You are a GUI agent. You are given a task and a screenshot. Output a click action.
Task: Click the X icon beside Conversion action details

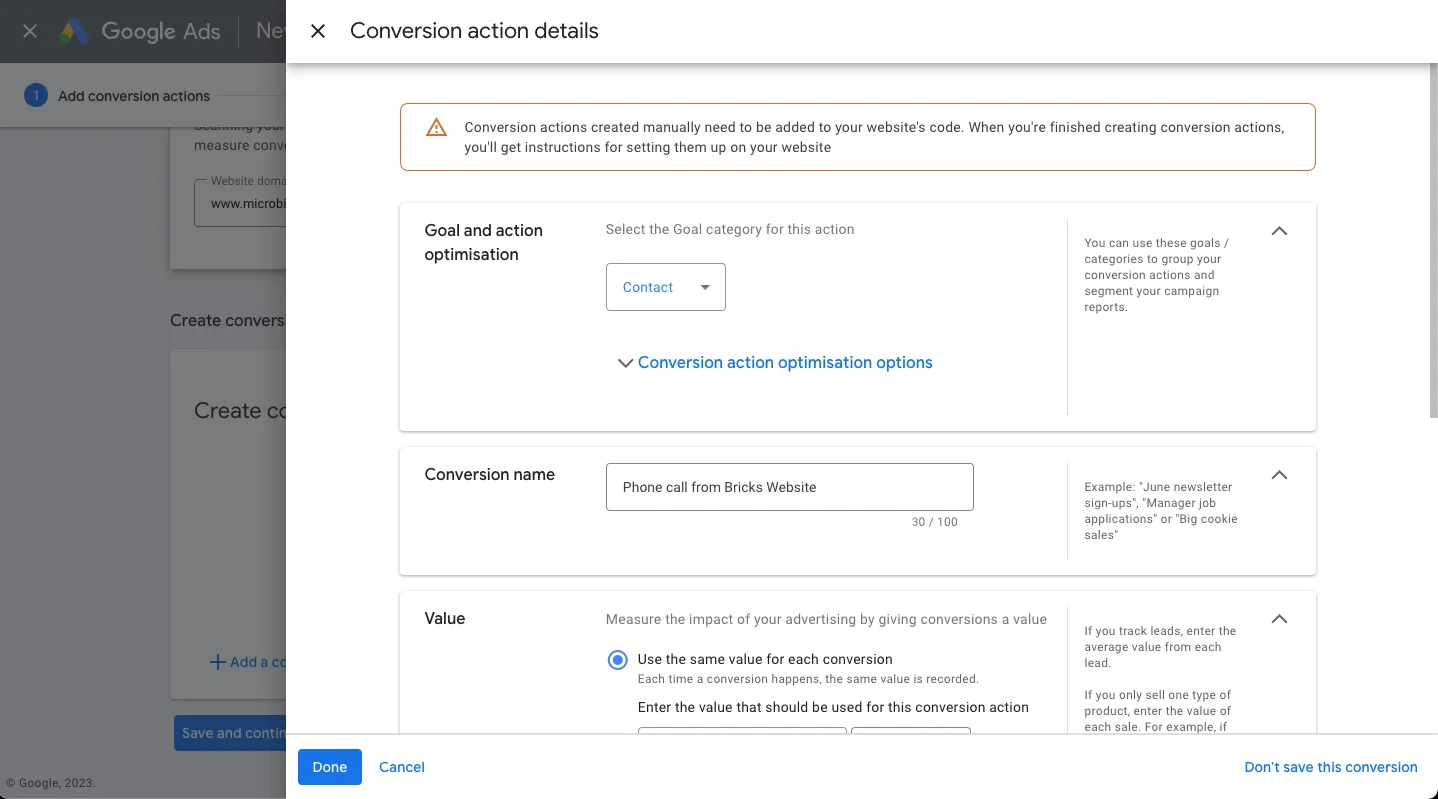317,31
